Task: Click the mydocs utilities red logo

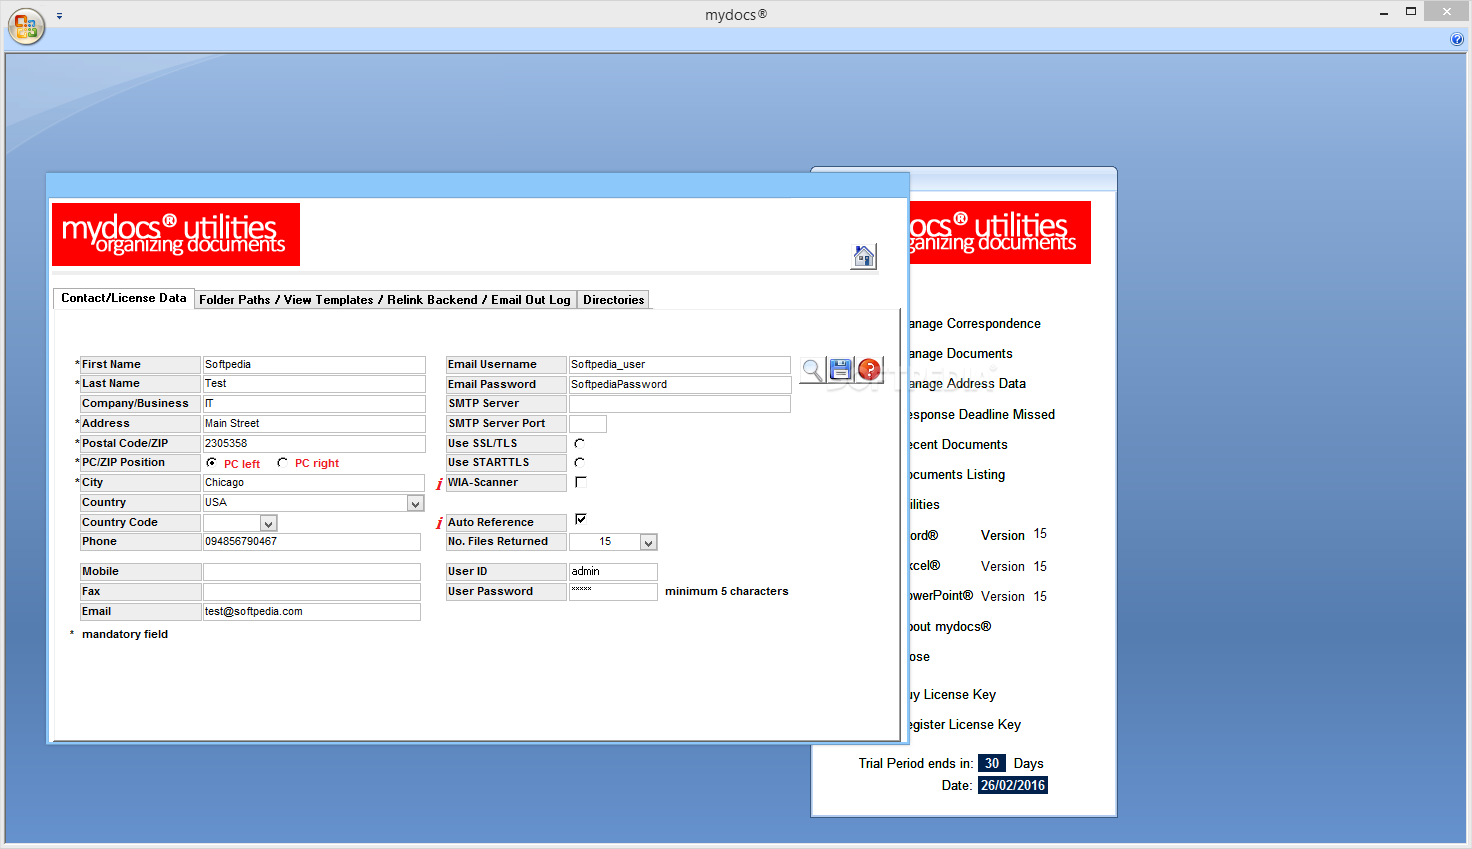Action: coord(176,234)
